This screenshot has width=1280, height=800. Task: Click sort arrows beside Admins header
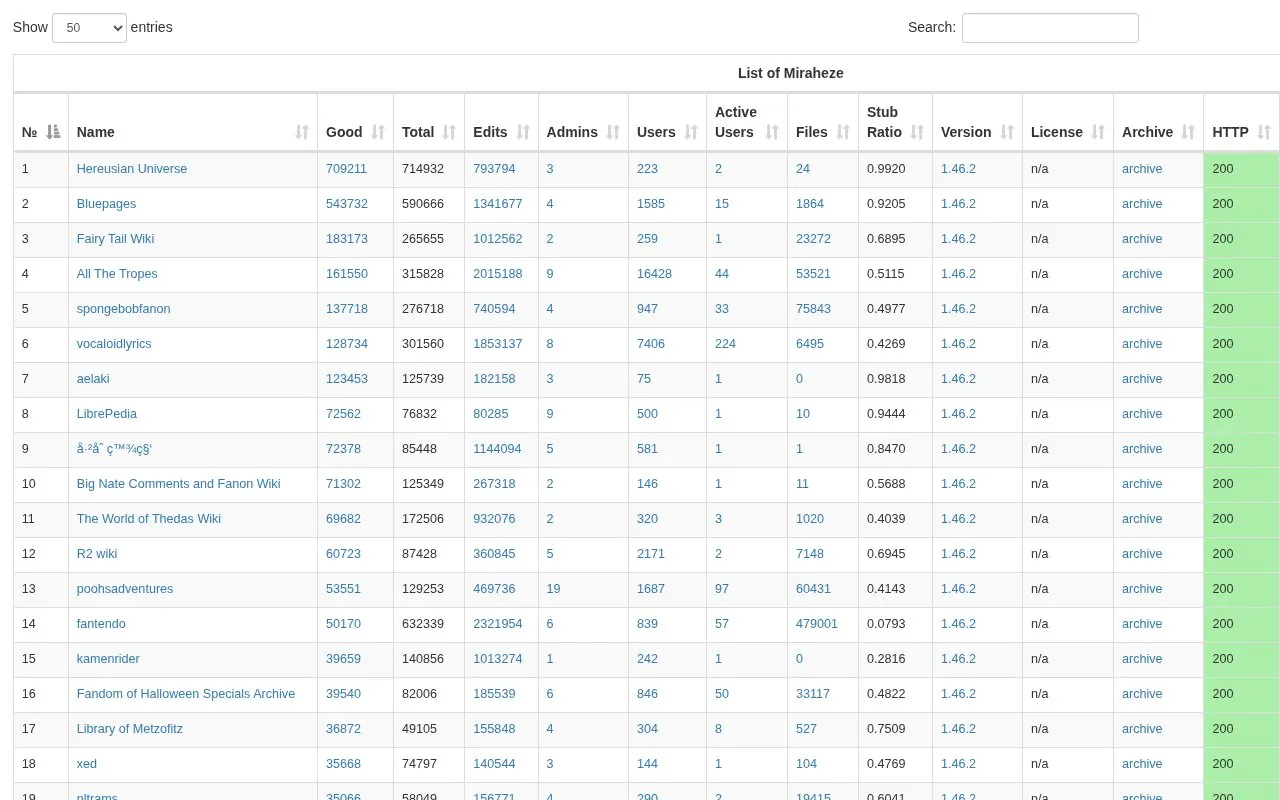point(613,132)
